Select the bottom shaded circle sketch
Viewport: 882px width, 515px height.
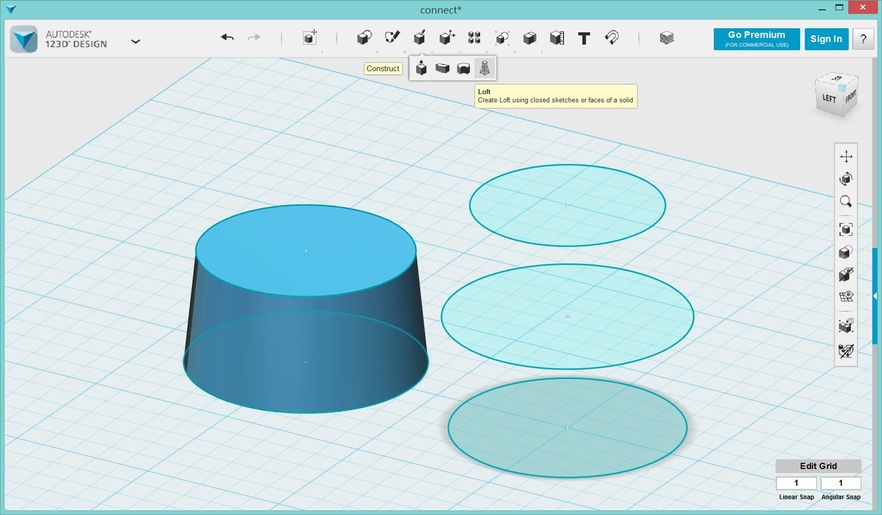click(568, 428)
